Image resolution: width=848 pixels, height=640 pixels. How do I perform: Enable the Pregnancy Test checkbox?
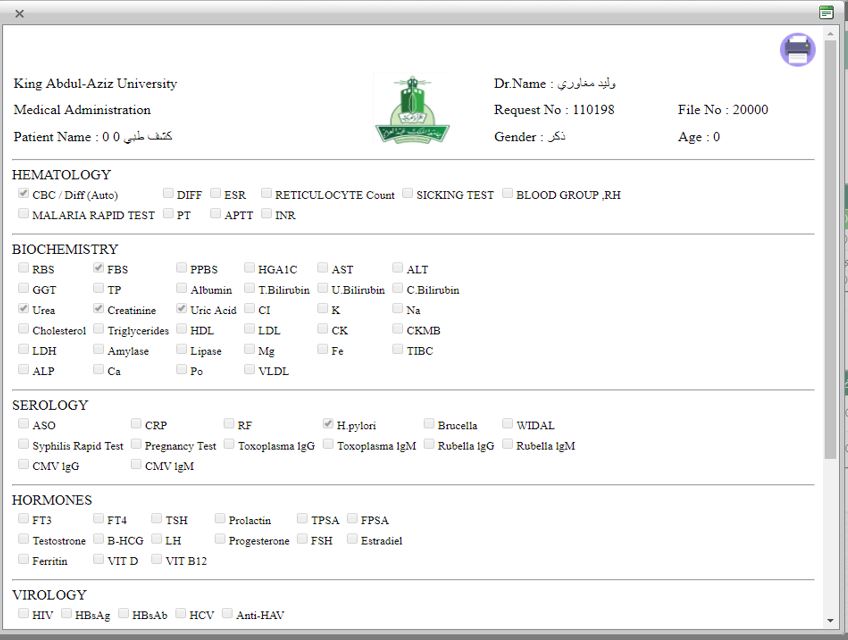[136, 445]
